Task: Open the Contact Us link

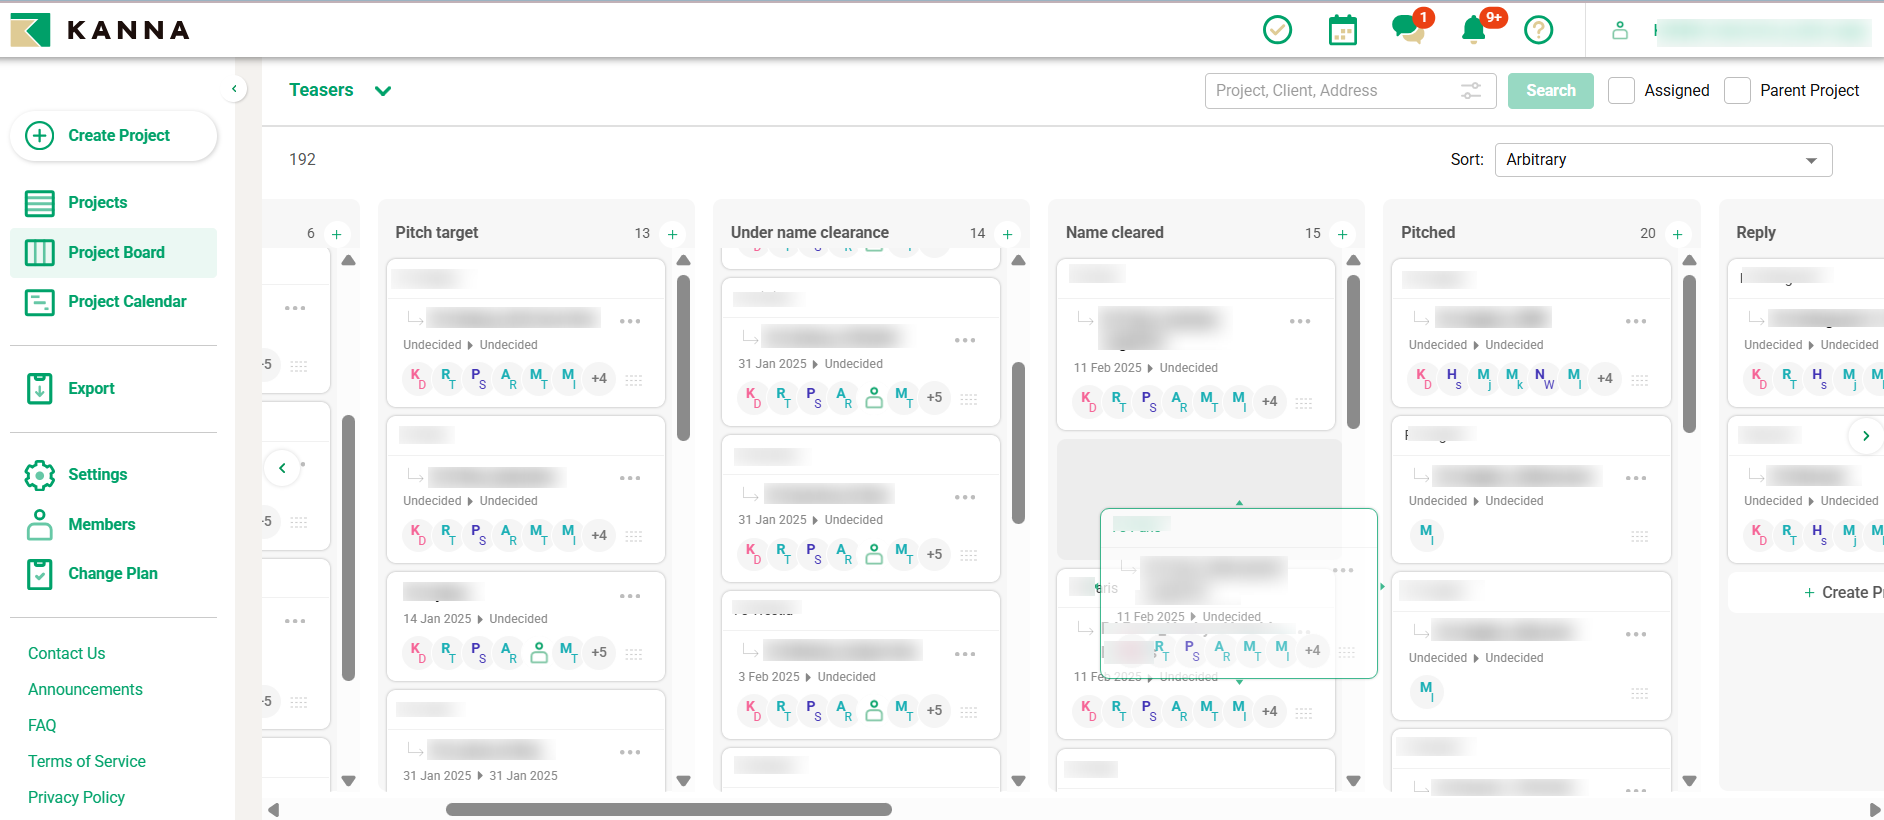Action: click(x=66, y=653)
